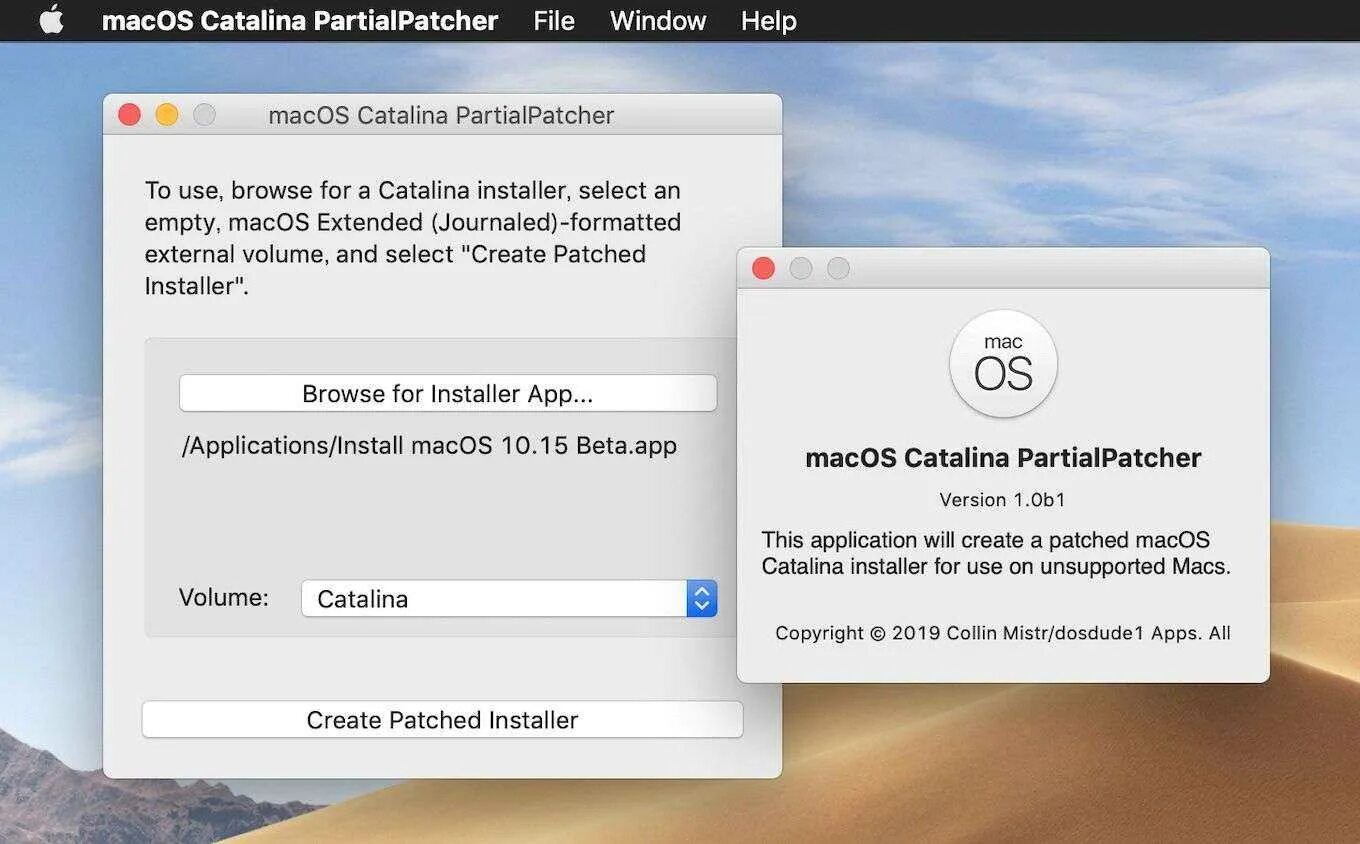Click the Version 1.0b1 text
The height and width of the screenshot is (844, 1360).
tap(1002, 500)
